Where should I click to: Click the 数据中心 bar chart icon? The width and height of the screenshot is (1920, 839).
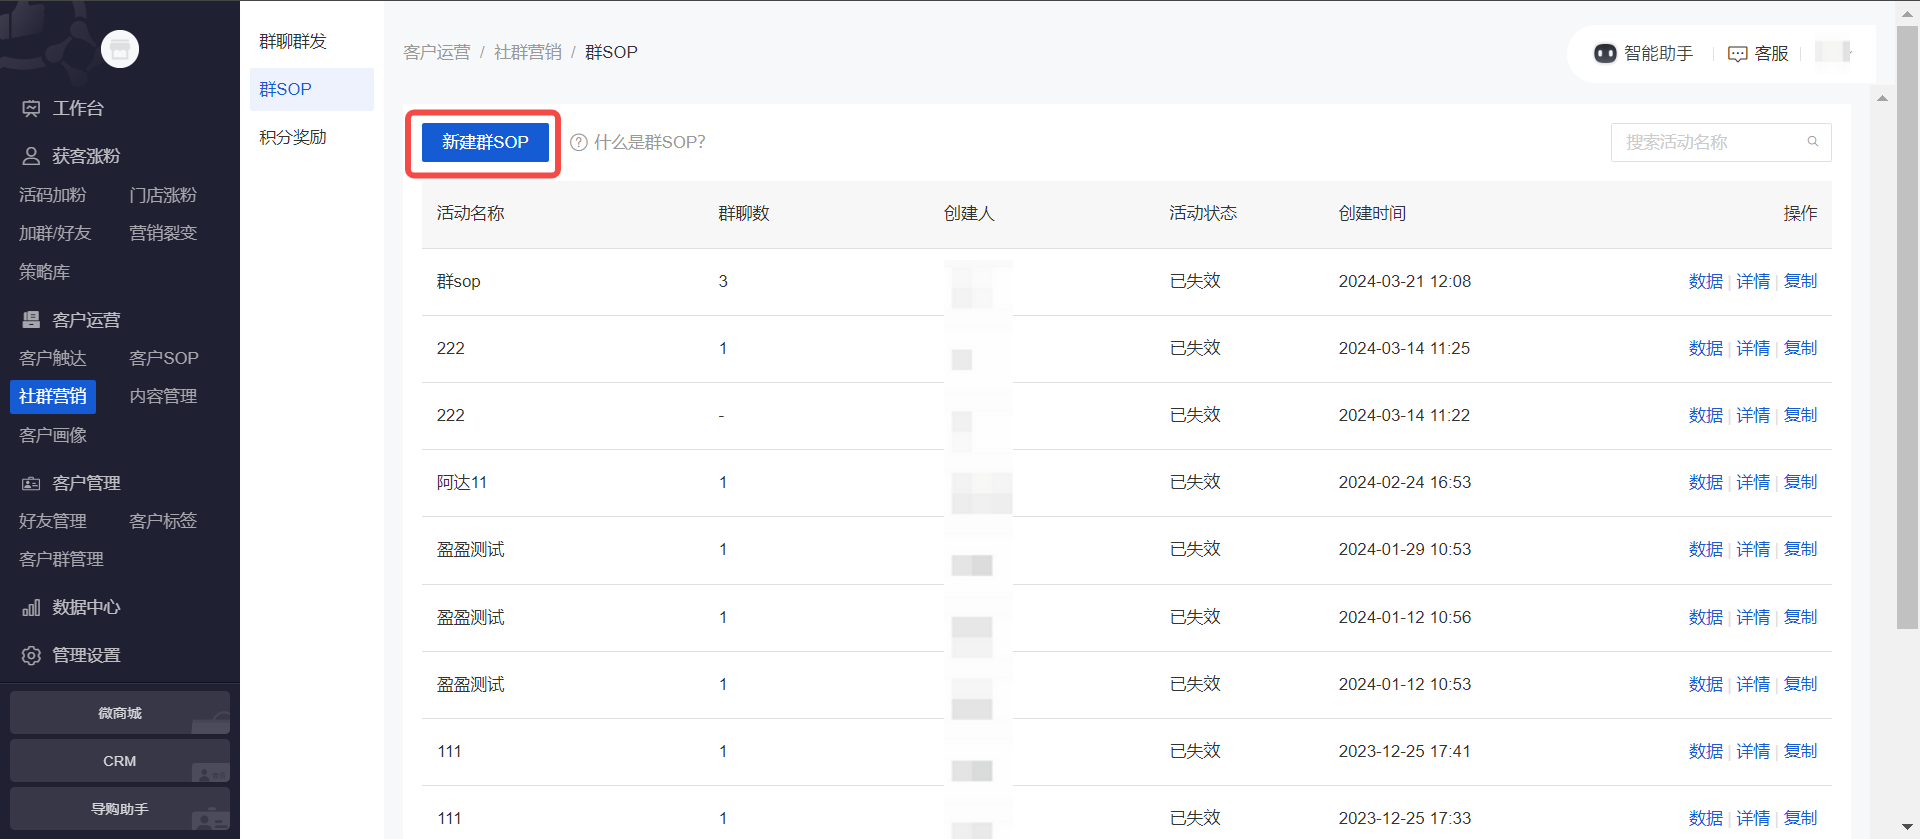click(x=32, y=607)
